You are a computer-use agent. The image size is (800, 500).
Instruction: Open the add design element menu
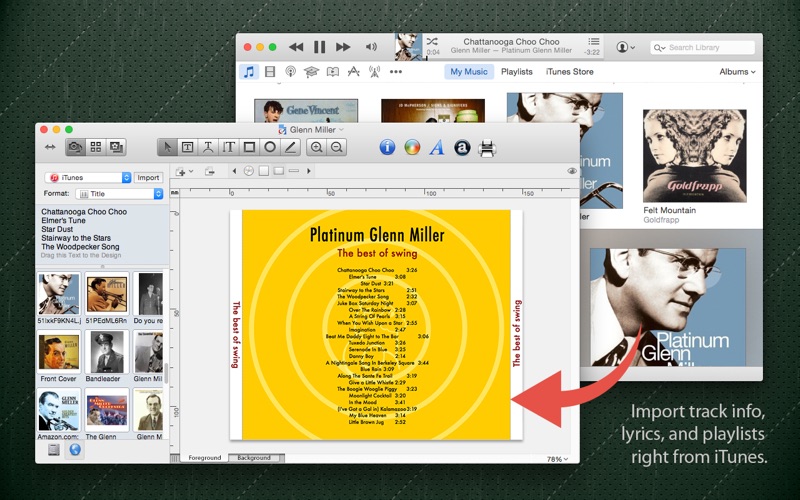click(184, 171)
